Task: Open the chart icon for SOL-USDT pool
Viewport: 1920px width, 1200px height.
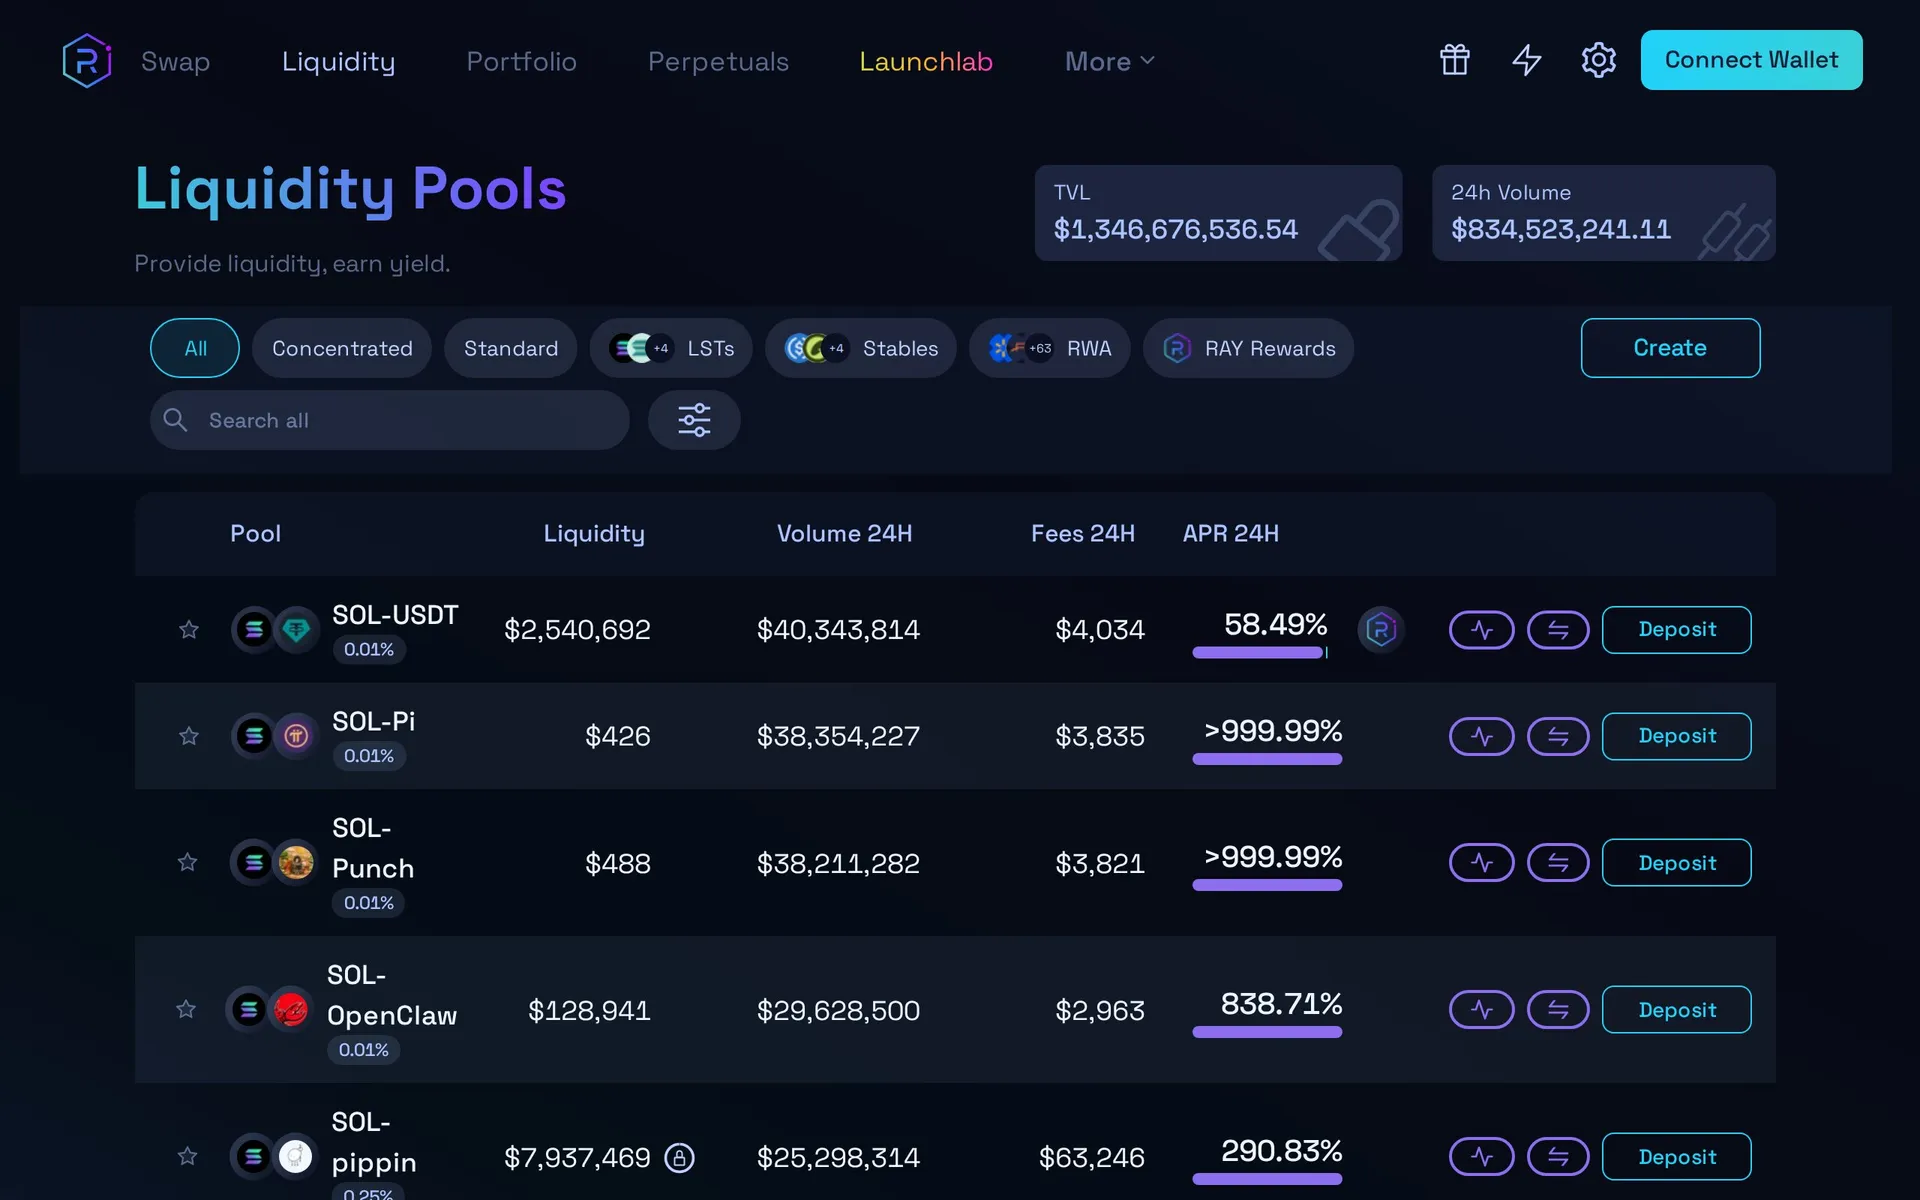Action: (1481, 630)
